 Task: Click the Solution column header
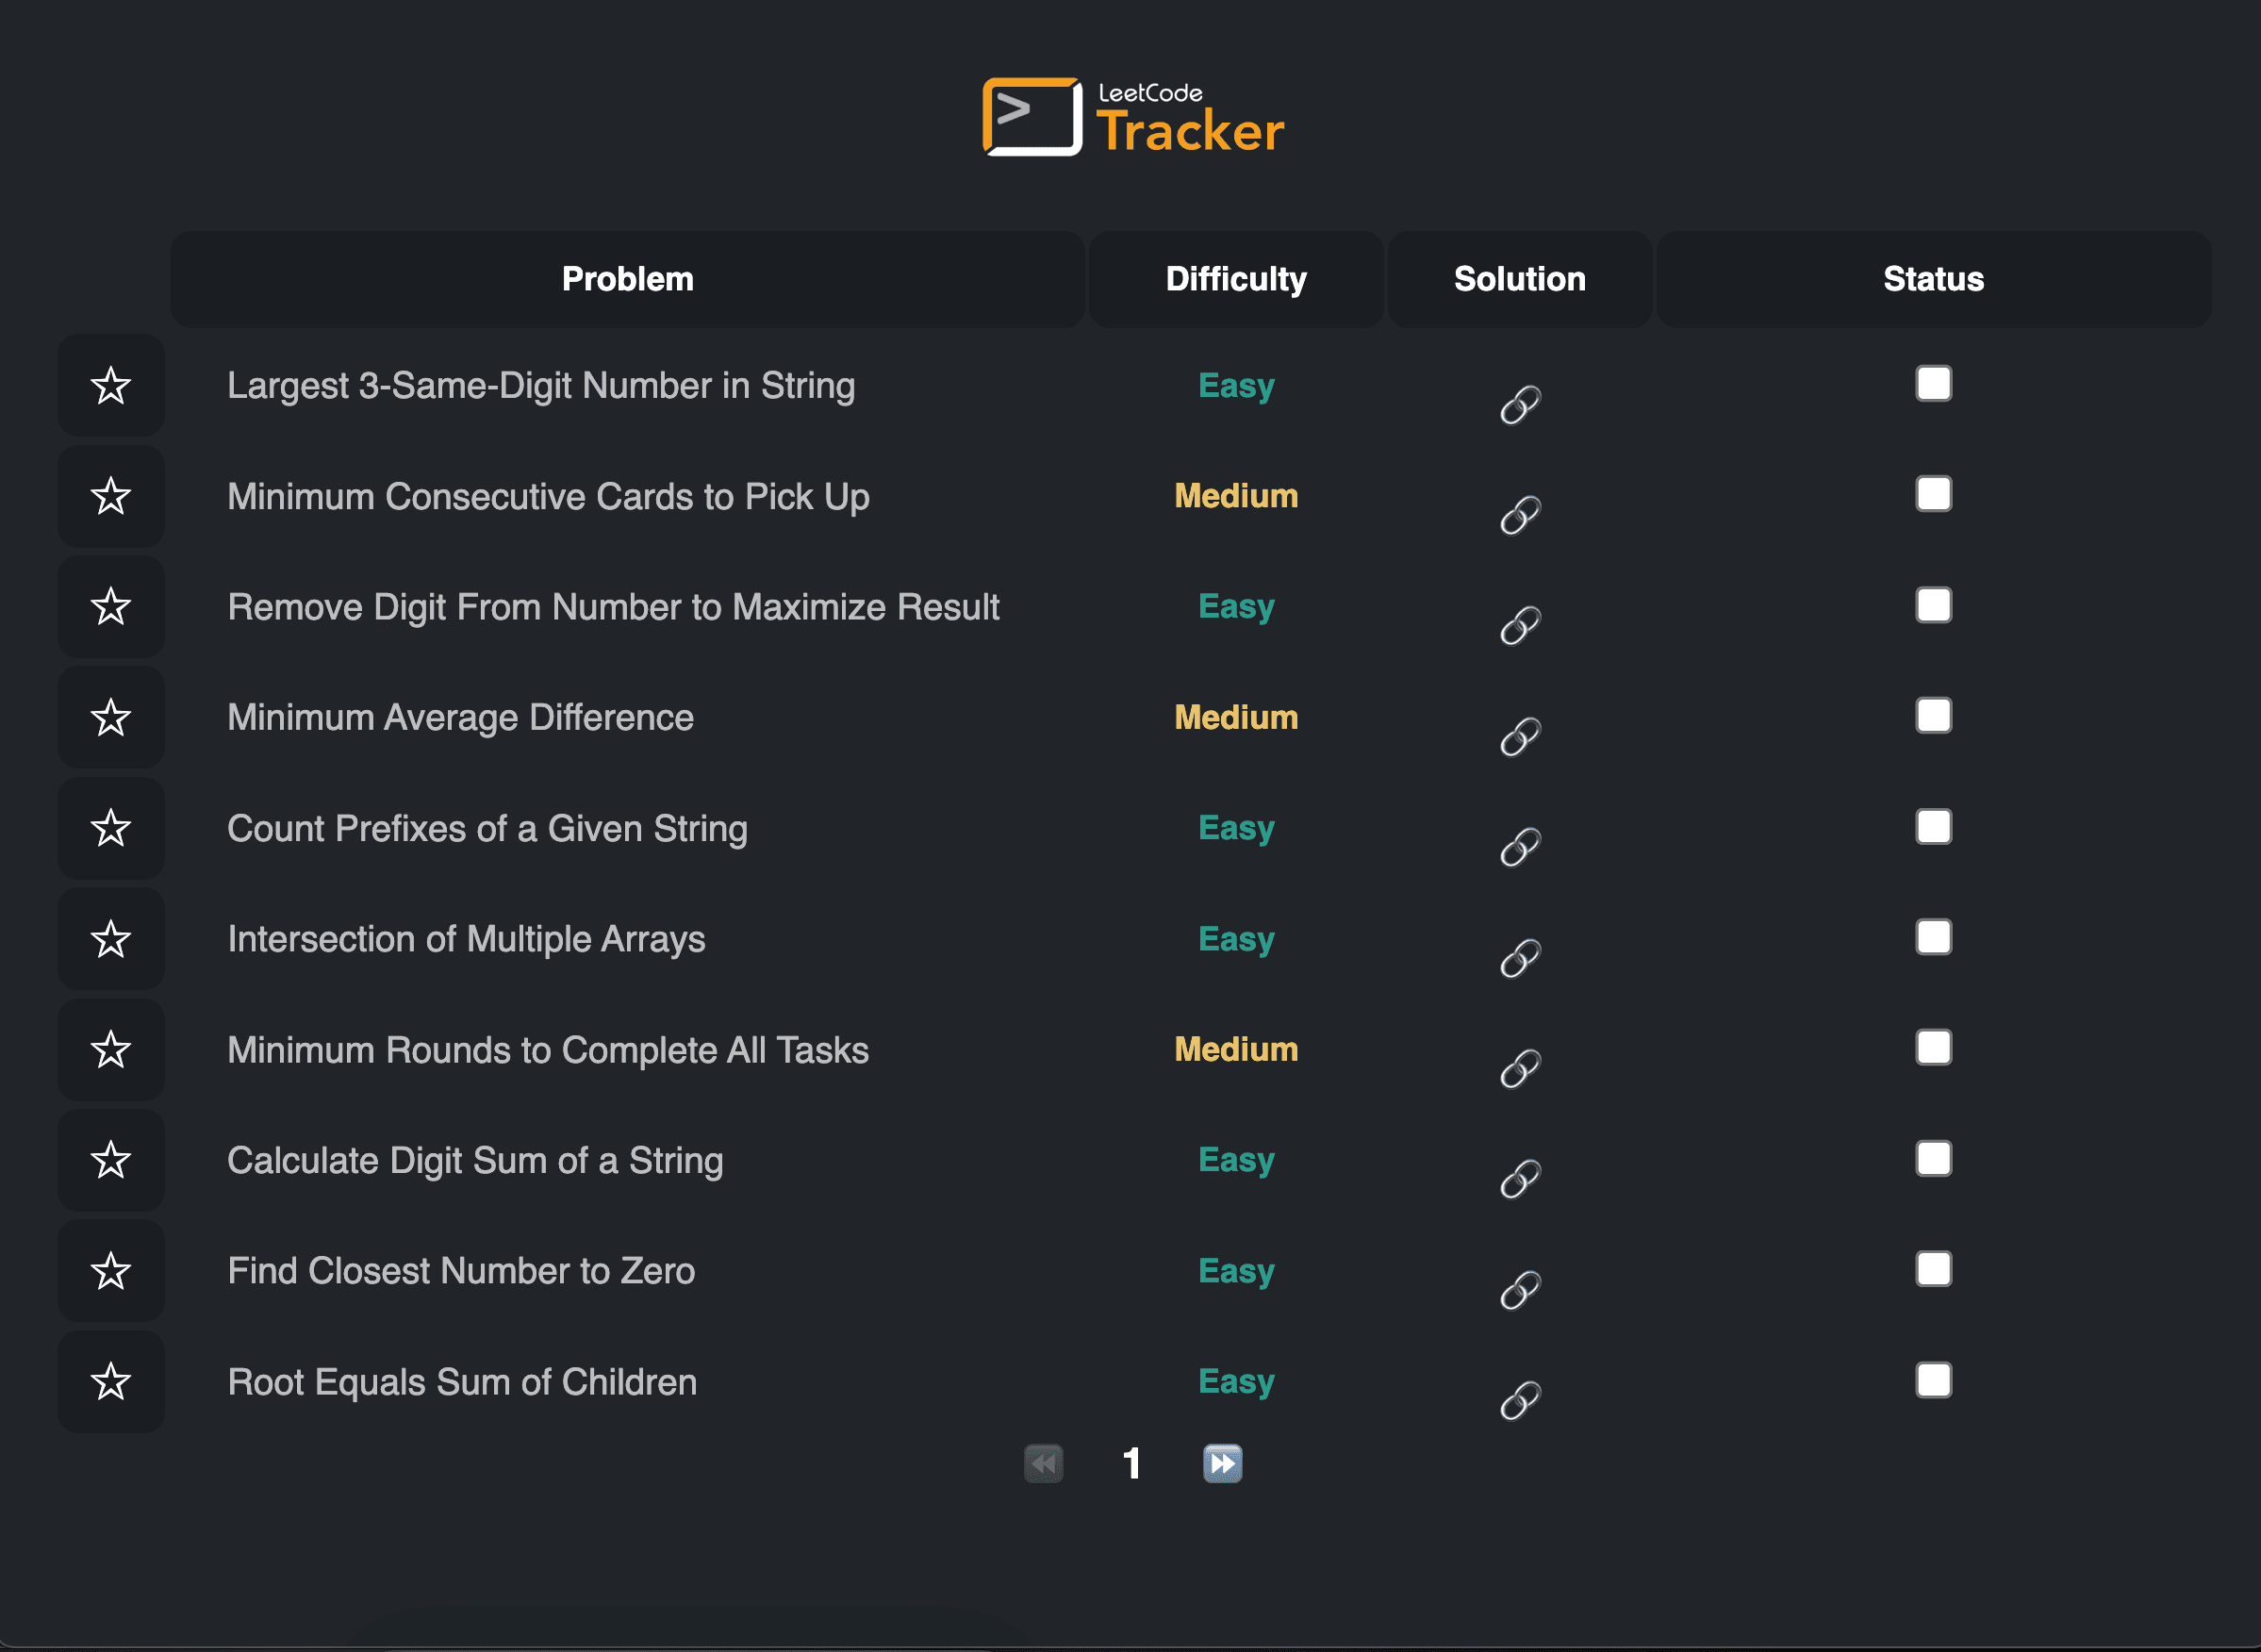pos(1519,279)
